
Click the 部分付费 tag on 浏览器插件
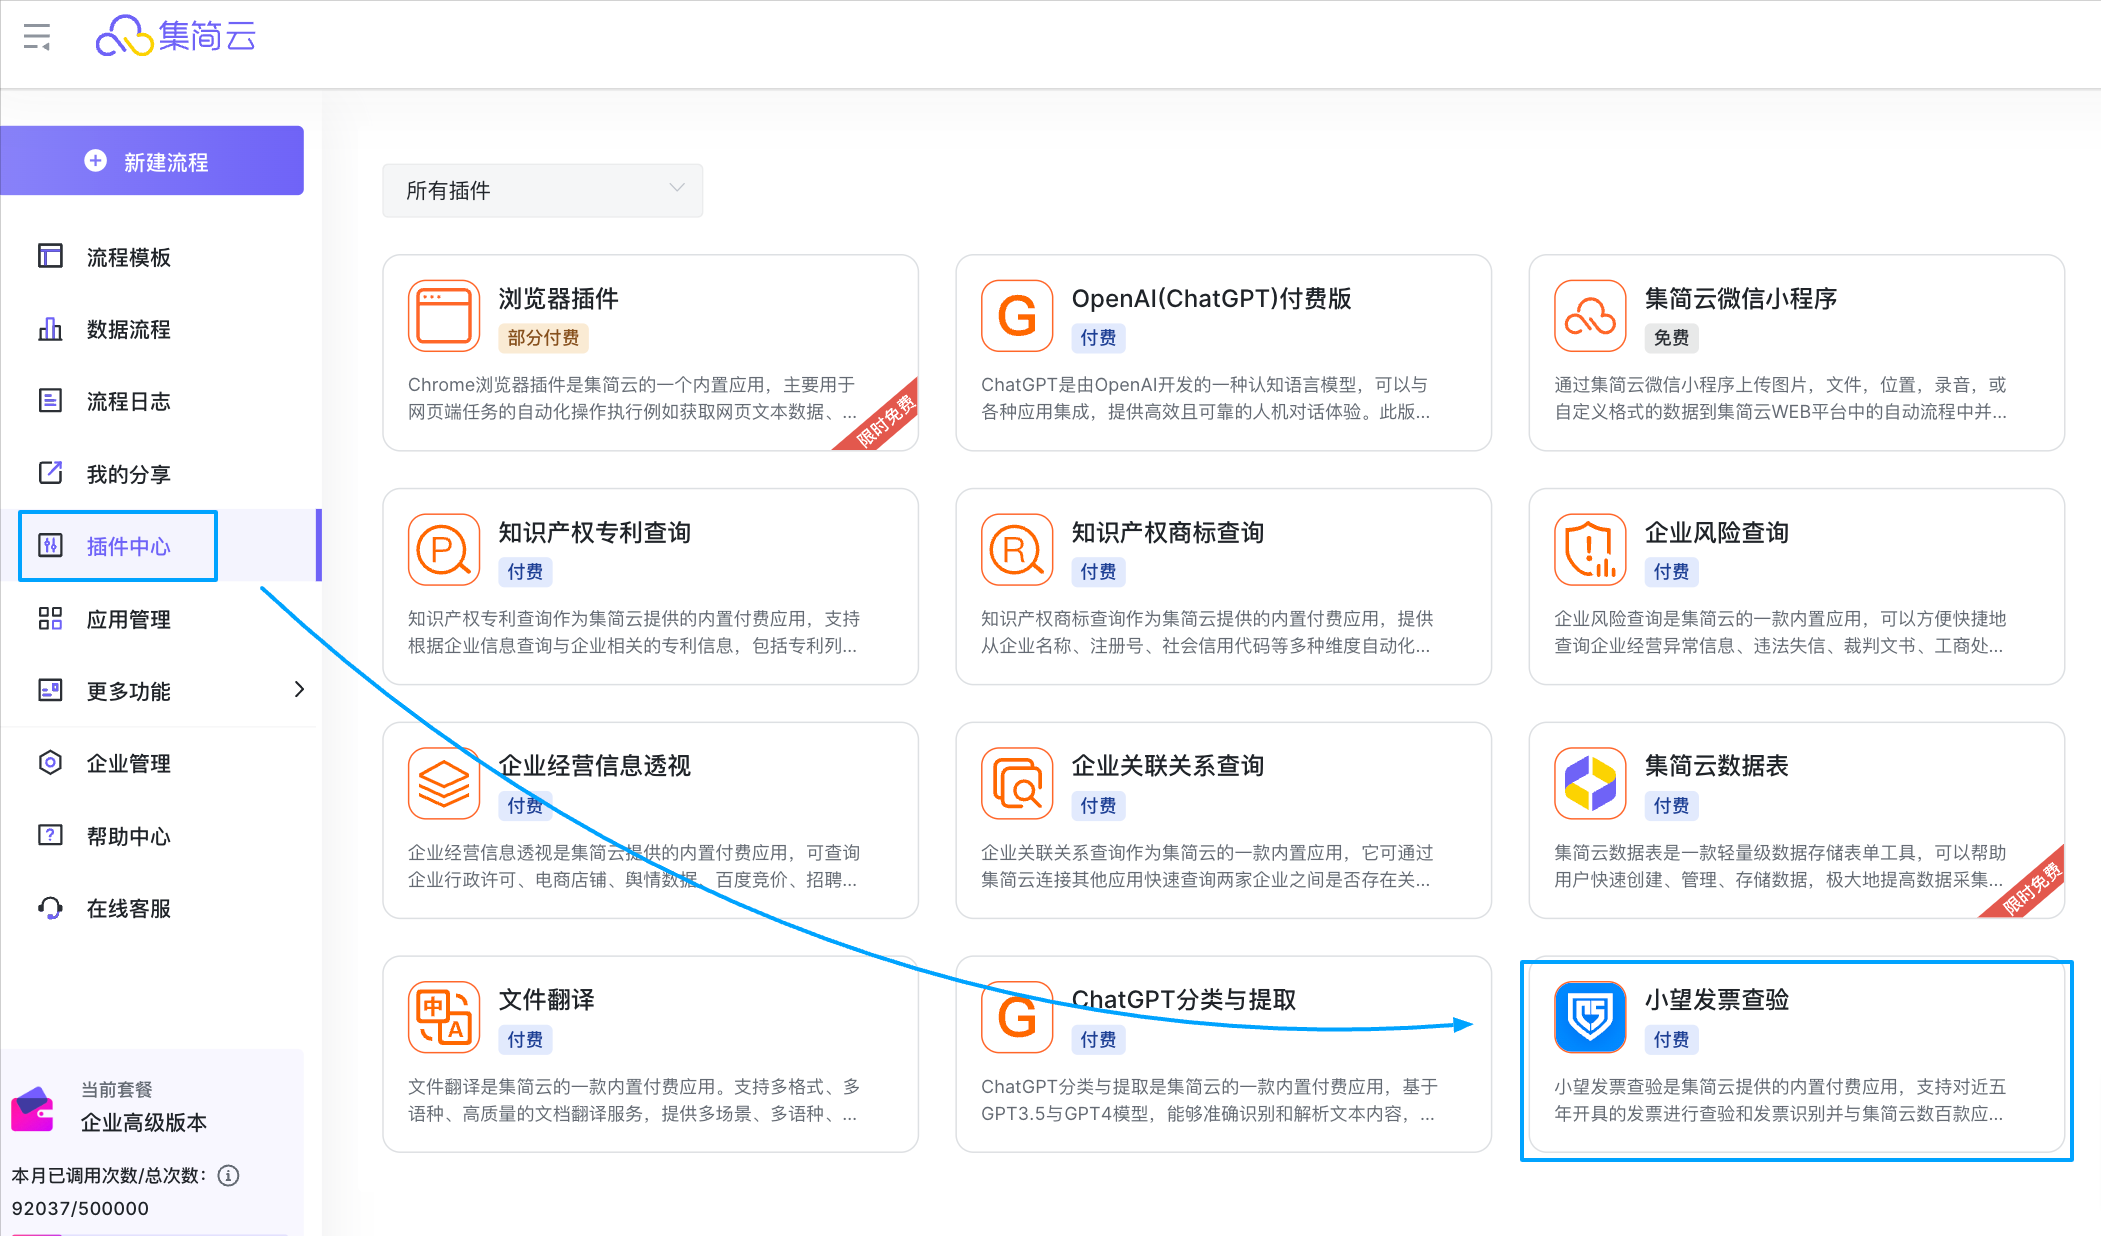(x=543, y=338)
